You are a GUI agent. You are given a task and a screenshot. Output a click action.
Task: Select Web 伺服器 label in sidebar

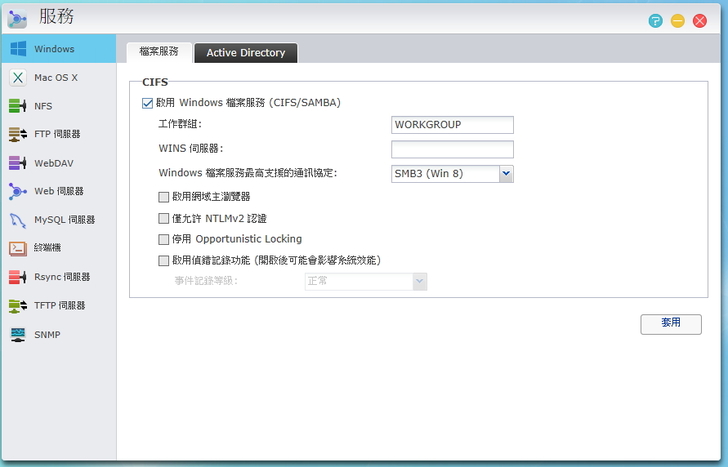pyautogui.click(x=58, y=191)
